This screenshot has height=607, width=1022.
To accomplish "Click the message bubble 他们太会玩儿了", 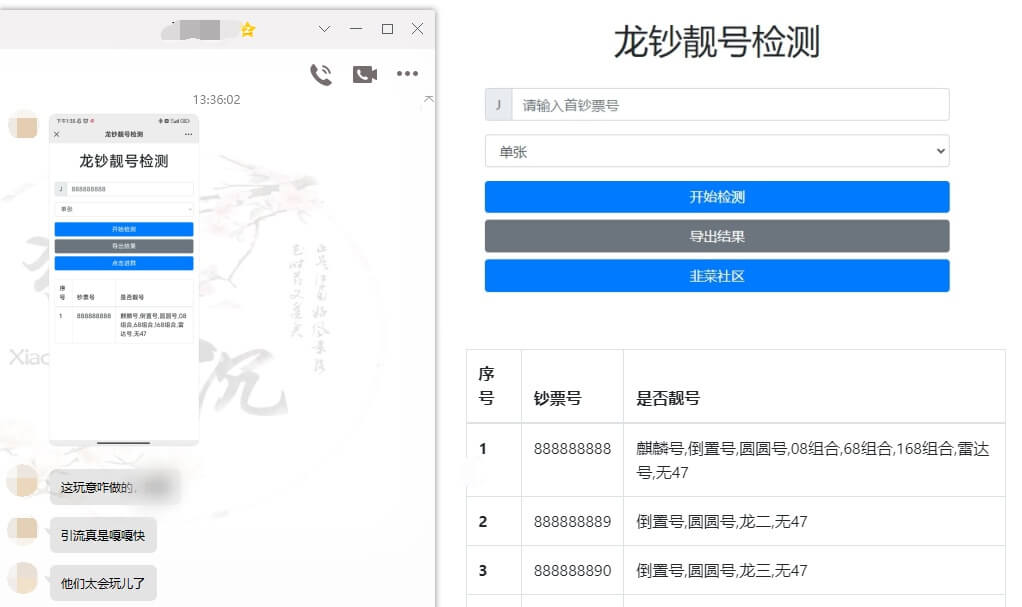I will [x=103, y=583].
